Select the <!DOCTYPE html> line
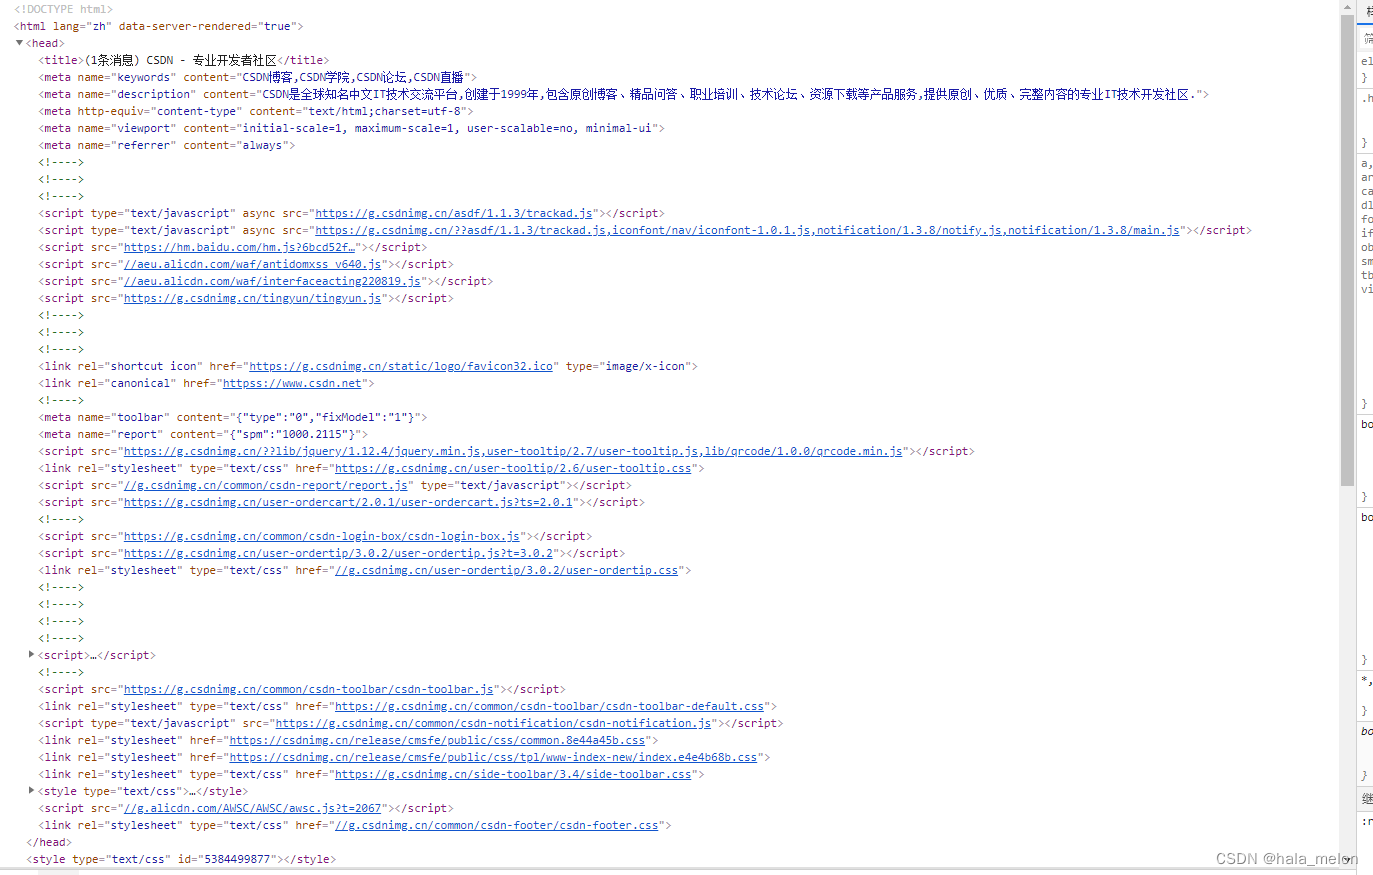This screenshot has width=1373, height=875. click(64, 9)
